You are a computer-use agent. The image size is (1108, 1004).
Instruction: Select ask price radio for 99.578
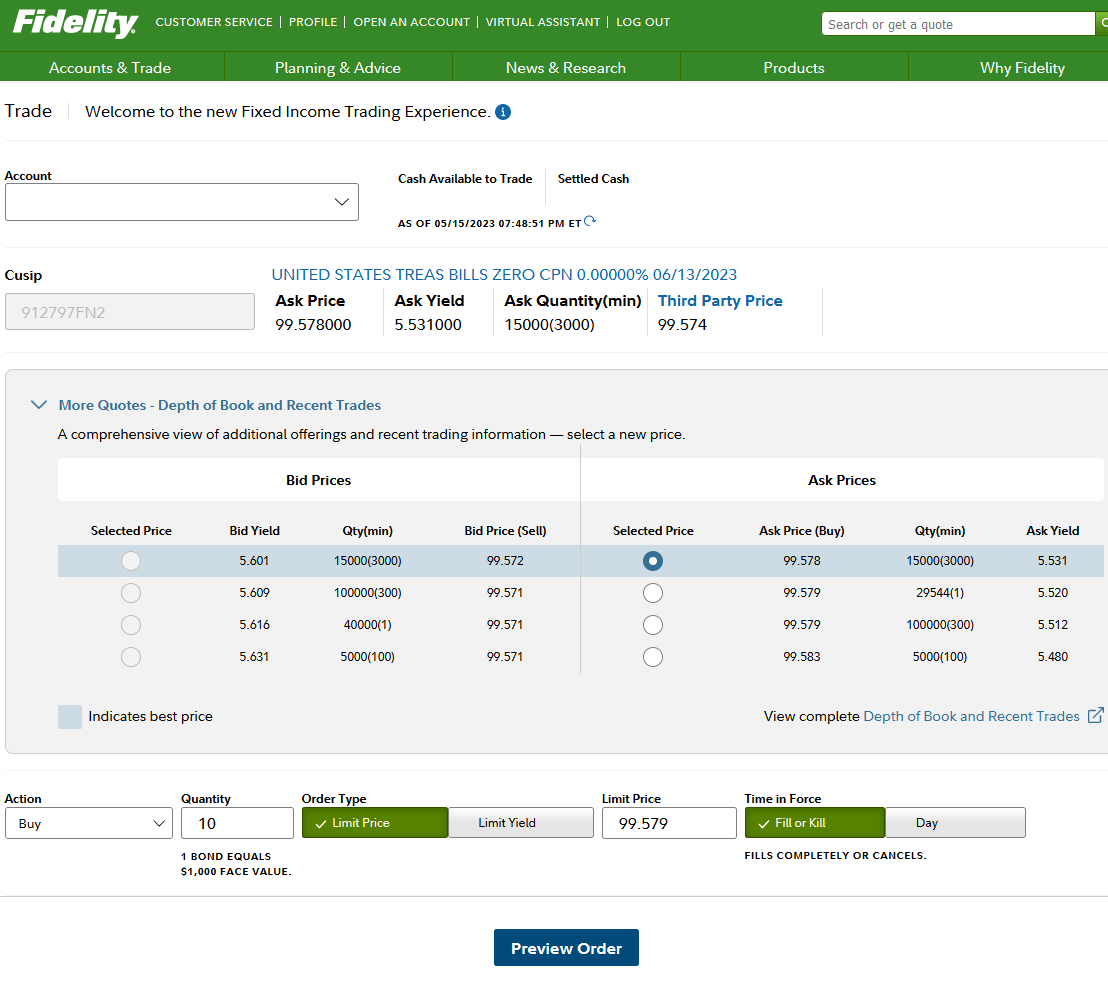pos(653,561)
